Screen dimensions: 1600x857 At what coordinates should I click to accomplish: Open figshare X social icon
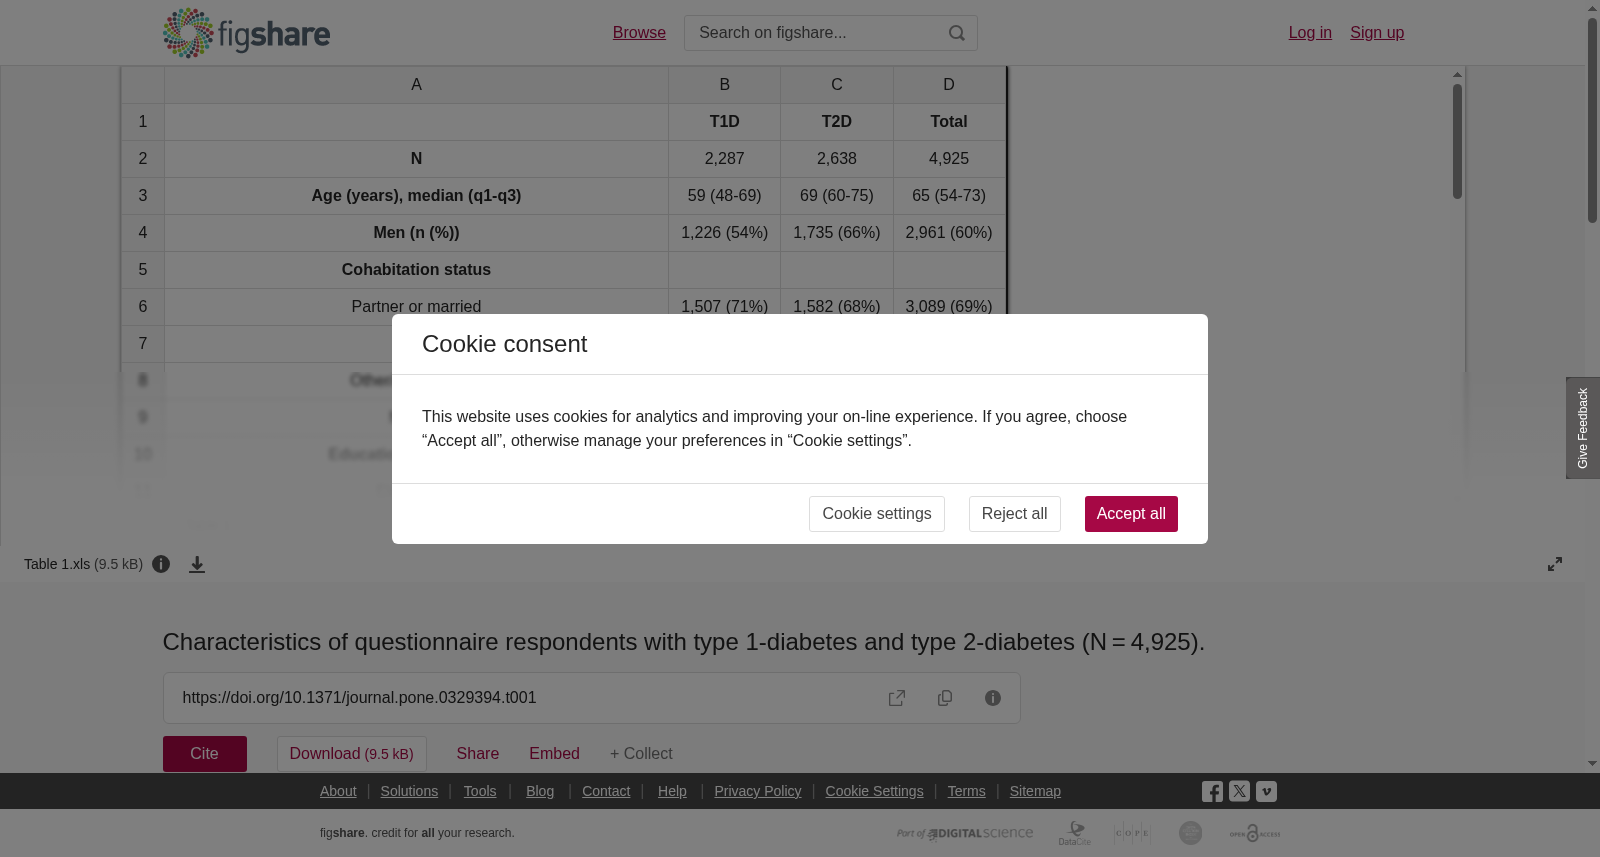pyautogui.click(x=1239, y=791)
